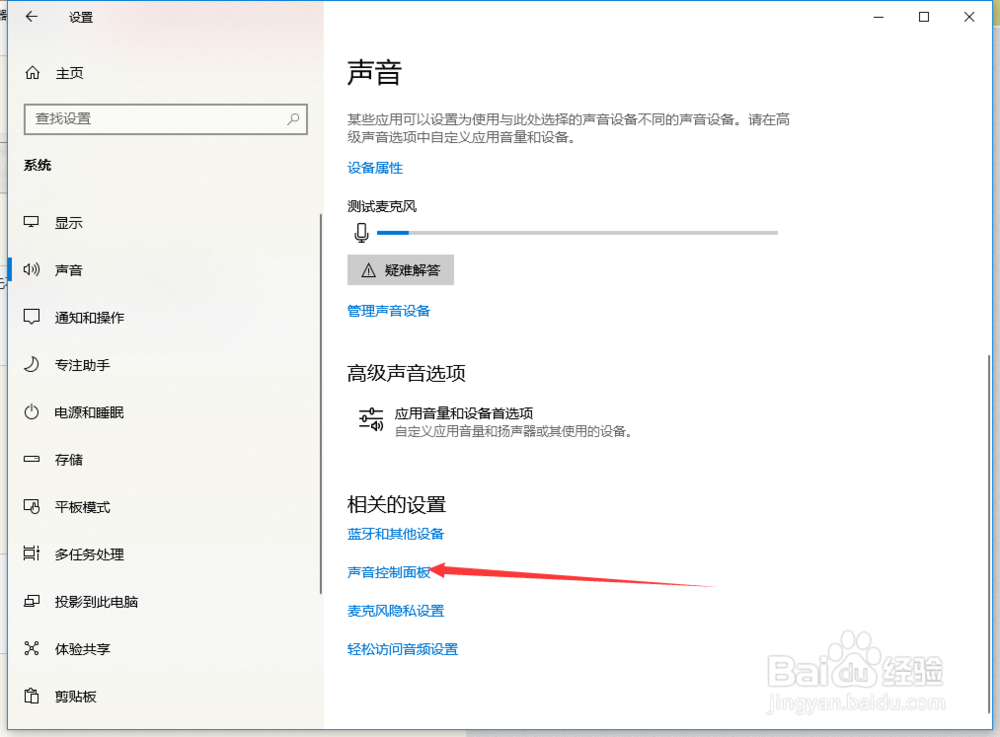
Task: Click the tablet icon for 平板模式
Action: click(x=31, y=506)
